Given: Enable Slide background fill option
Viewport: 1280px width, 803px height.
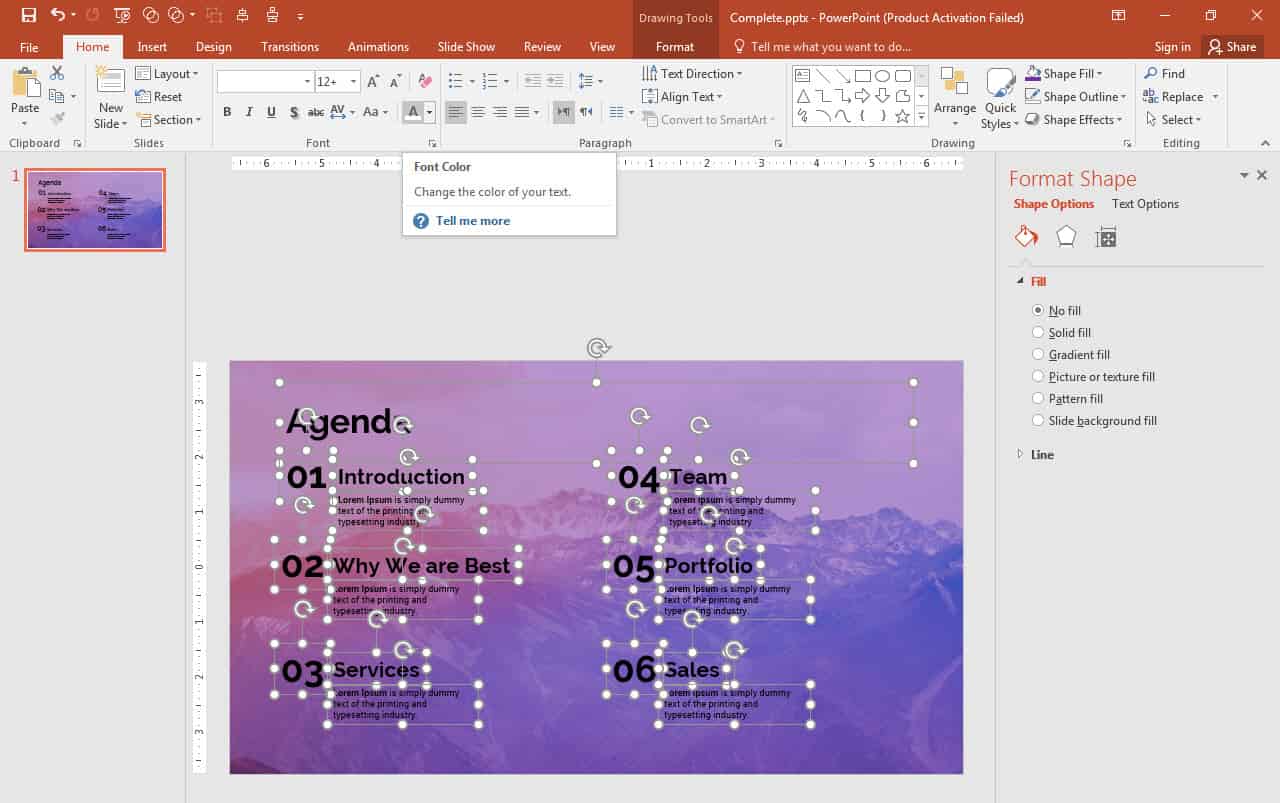Looking at the screenshot, I should pyautogui.click(x=1038, y=420).
